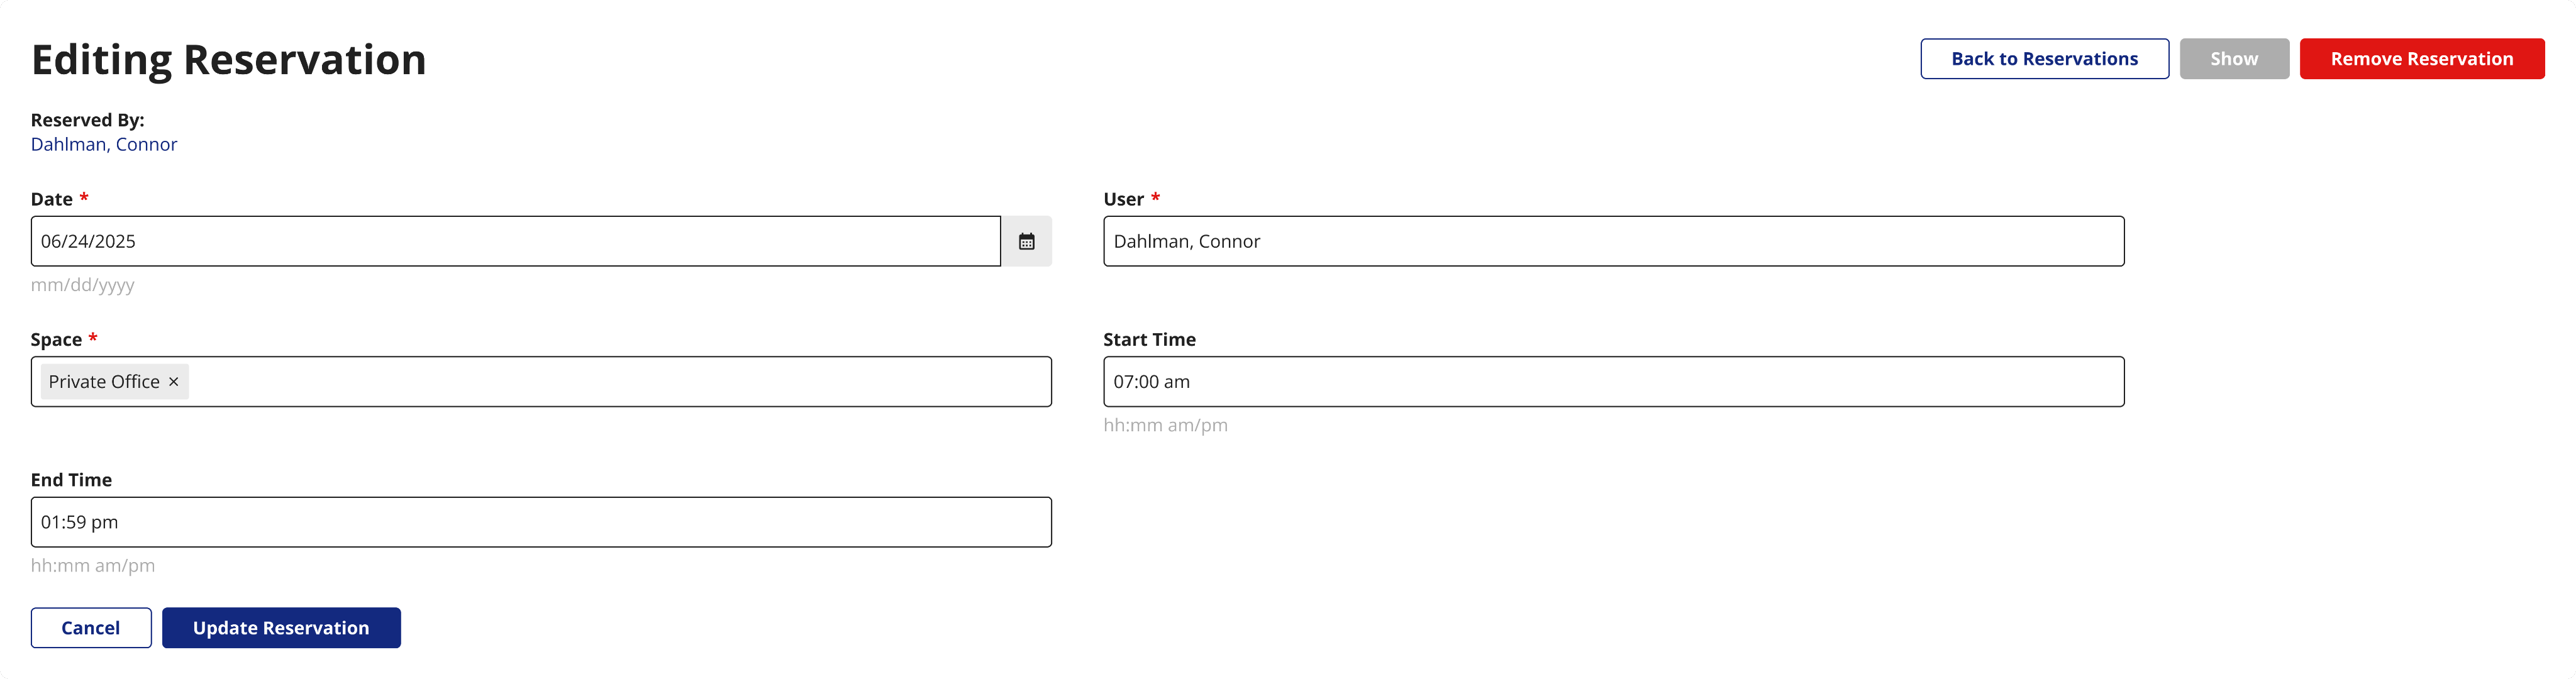This screenshot has height=679, width=2576.
Task: Select the End Time field showing 01:59 pm
Action: 540,521
